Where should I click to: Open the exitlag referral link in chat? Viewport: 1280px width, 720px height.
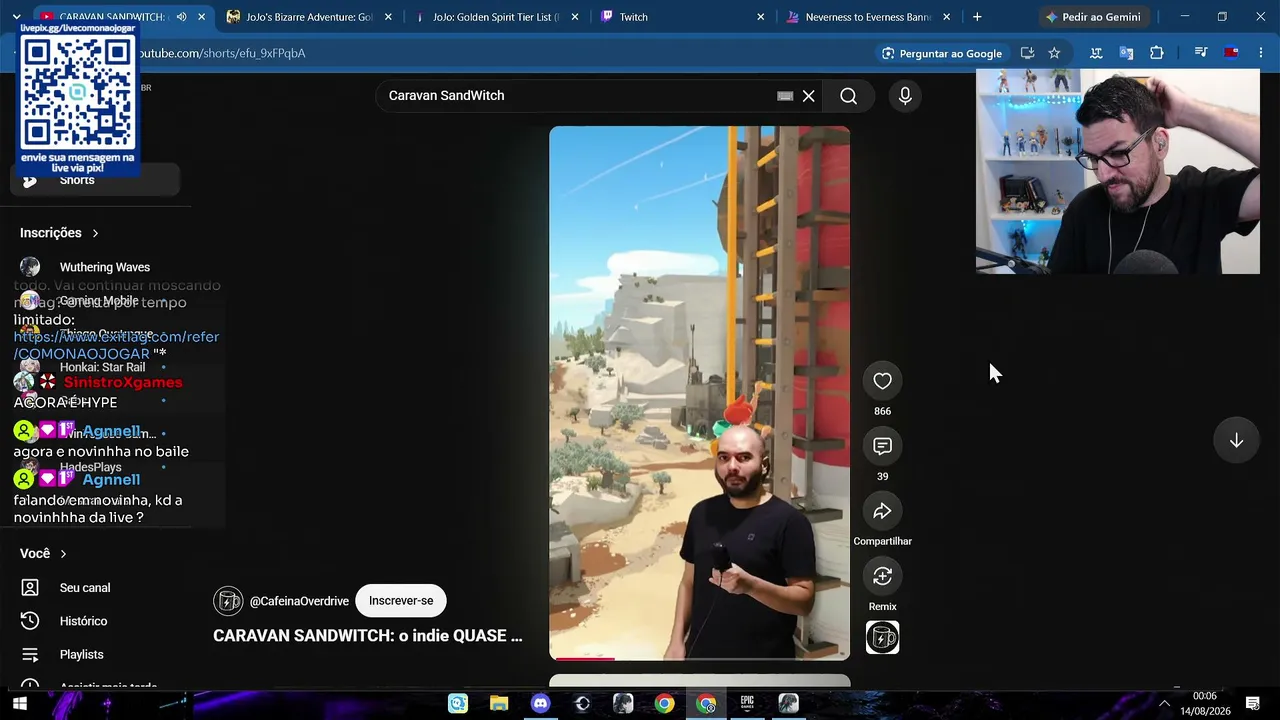[x=116, y=345]
